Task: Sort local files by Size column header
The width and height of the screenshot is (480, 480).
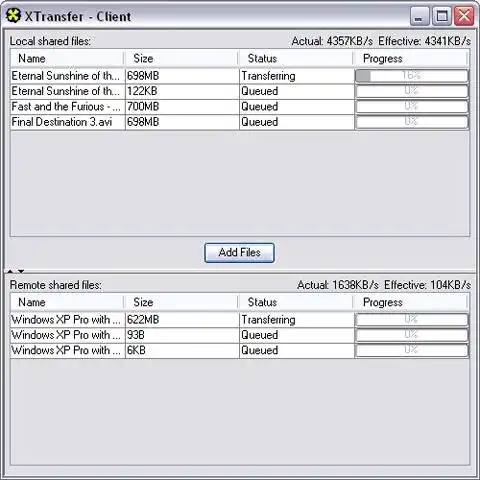Action: coord(181,58)
